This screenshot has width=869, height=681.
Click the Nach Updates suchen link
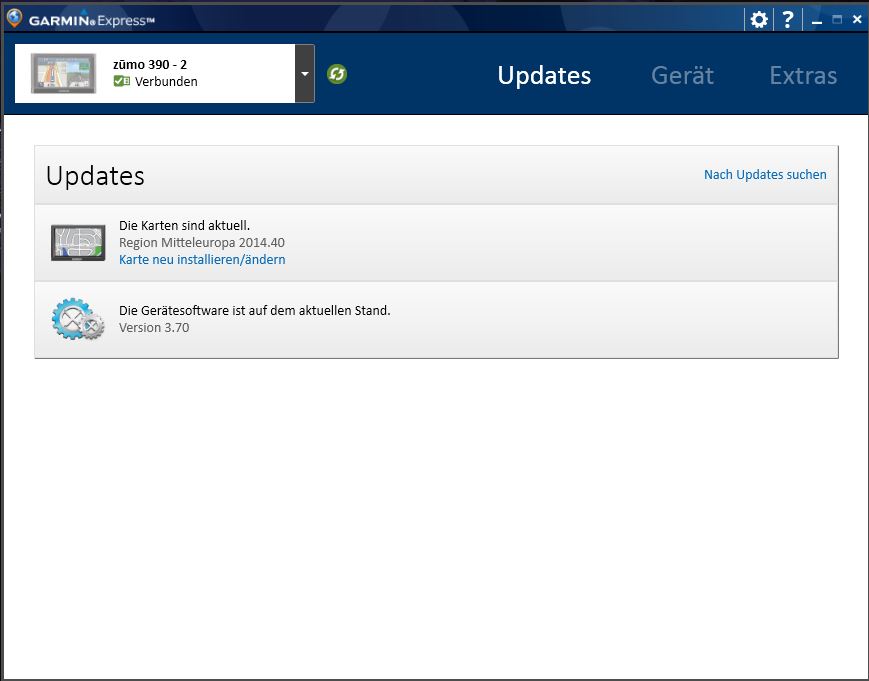coord(765,174)
